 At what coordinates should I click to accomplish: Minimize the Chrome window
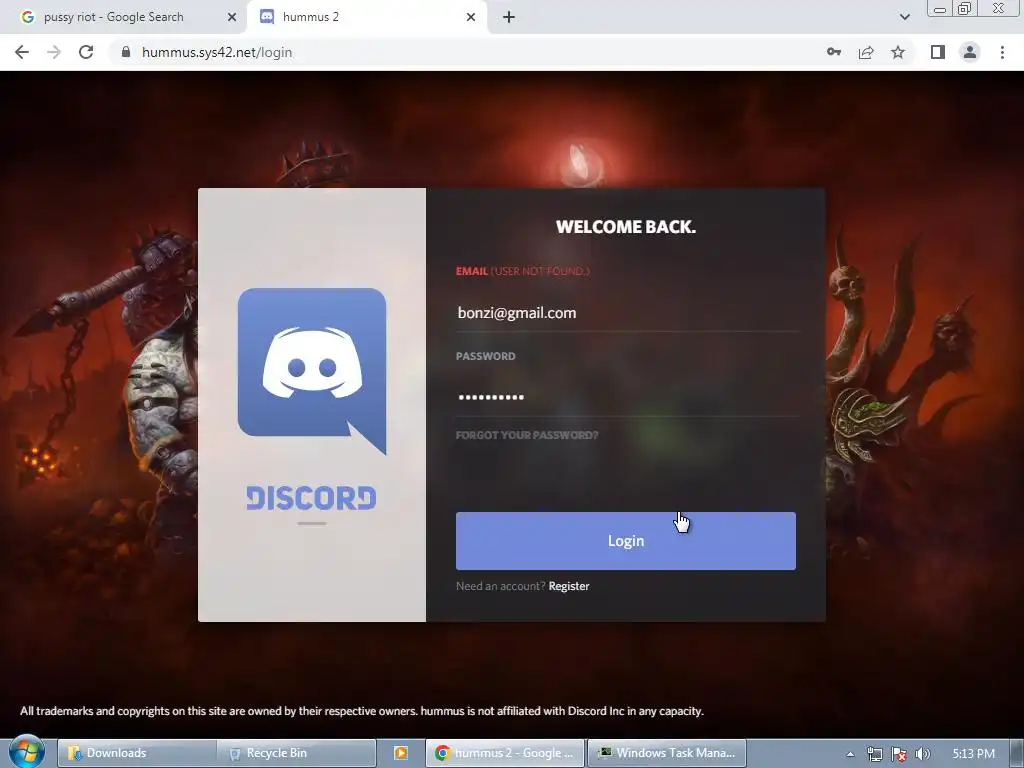pos(940,9)
